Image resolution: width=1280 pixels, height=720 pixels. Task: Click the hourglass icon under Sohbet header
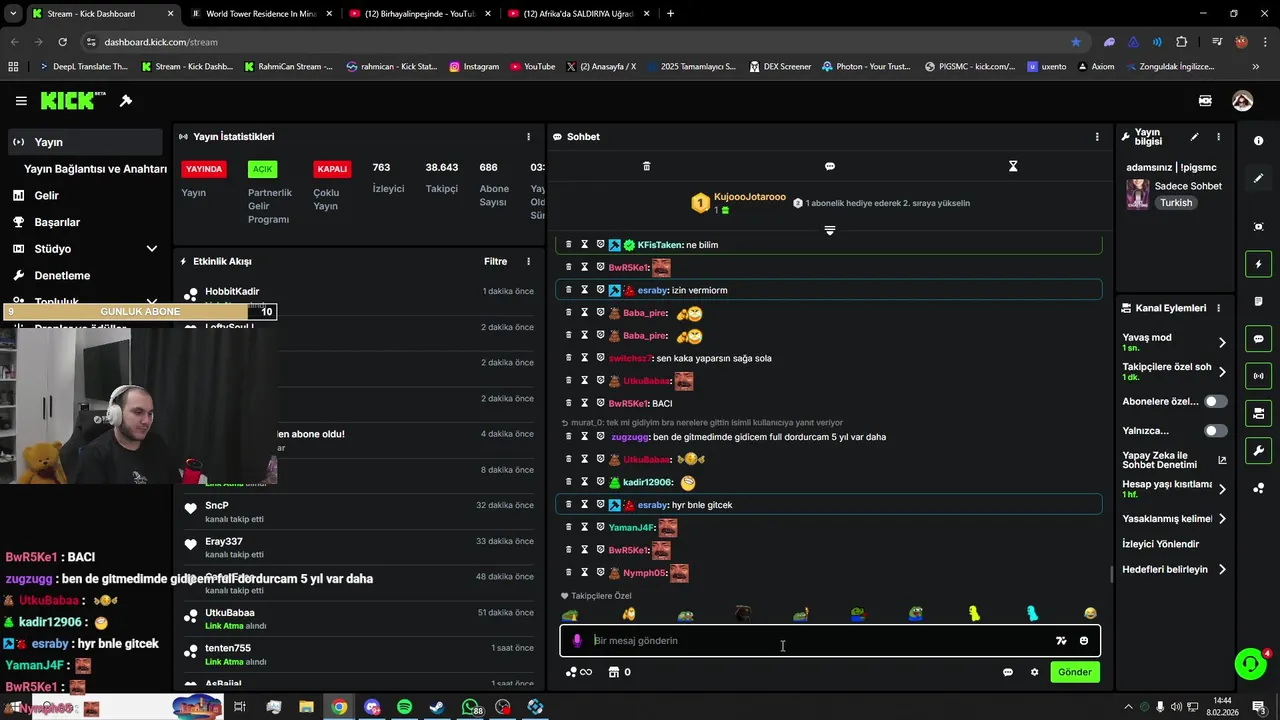(x=1013, y=166)
